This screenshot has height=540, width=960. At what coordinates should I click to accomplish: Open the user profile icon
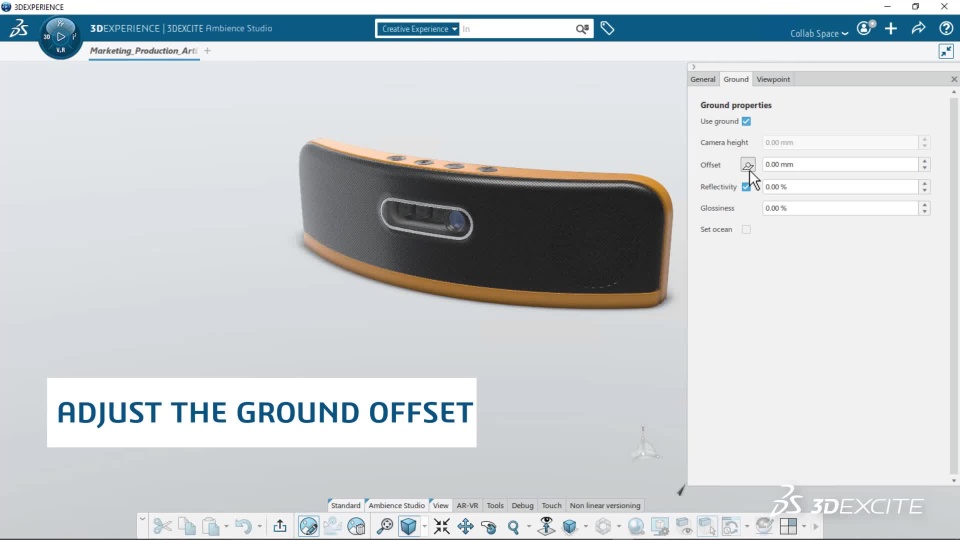865,28
